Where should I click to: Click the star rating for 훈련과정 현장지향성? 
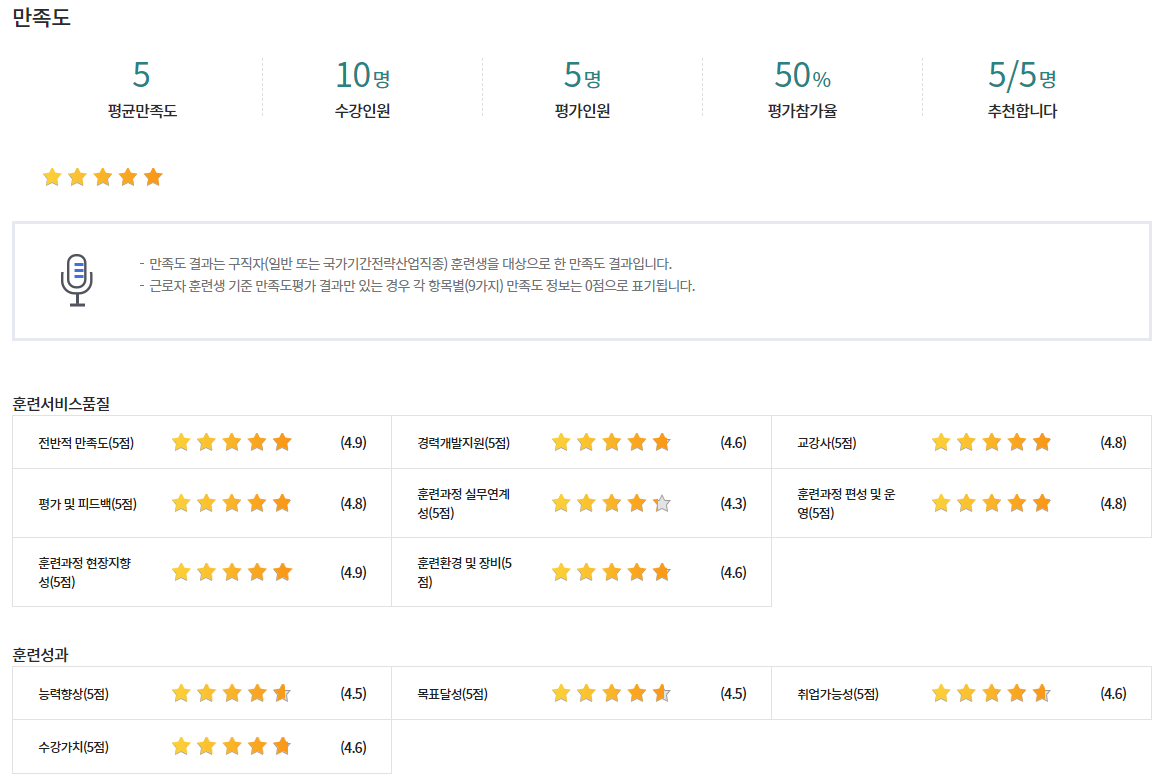point(232,573)
